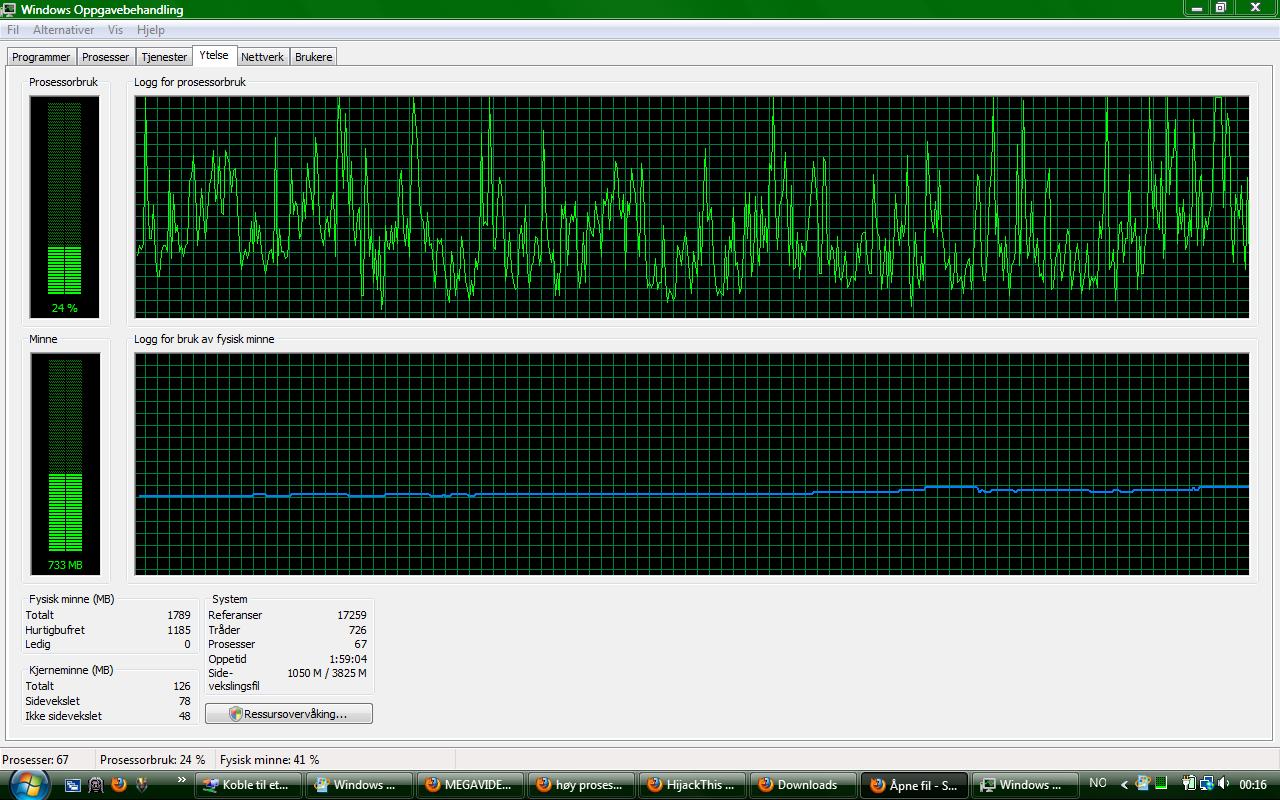Click Hurtigbufret value 1185
This screenshot has width=1280, height=800.
click(179, 631)
